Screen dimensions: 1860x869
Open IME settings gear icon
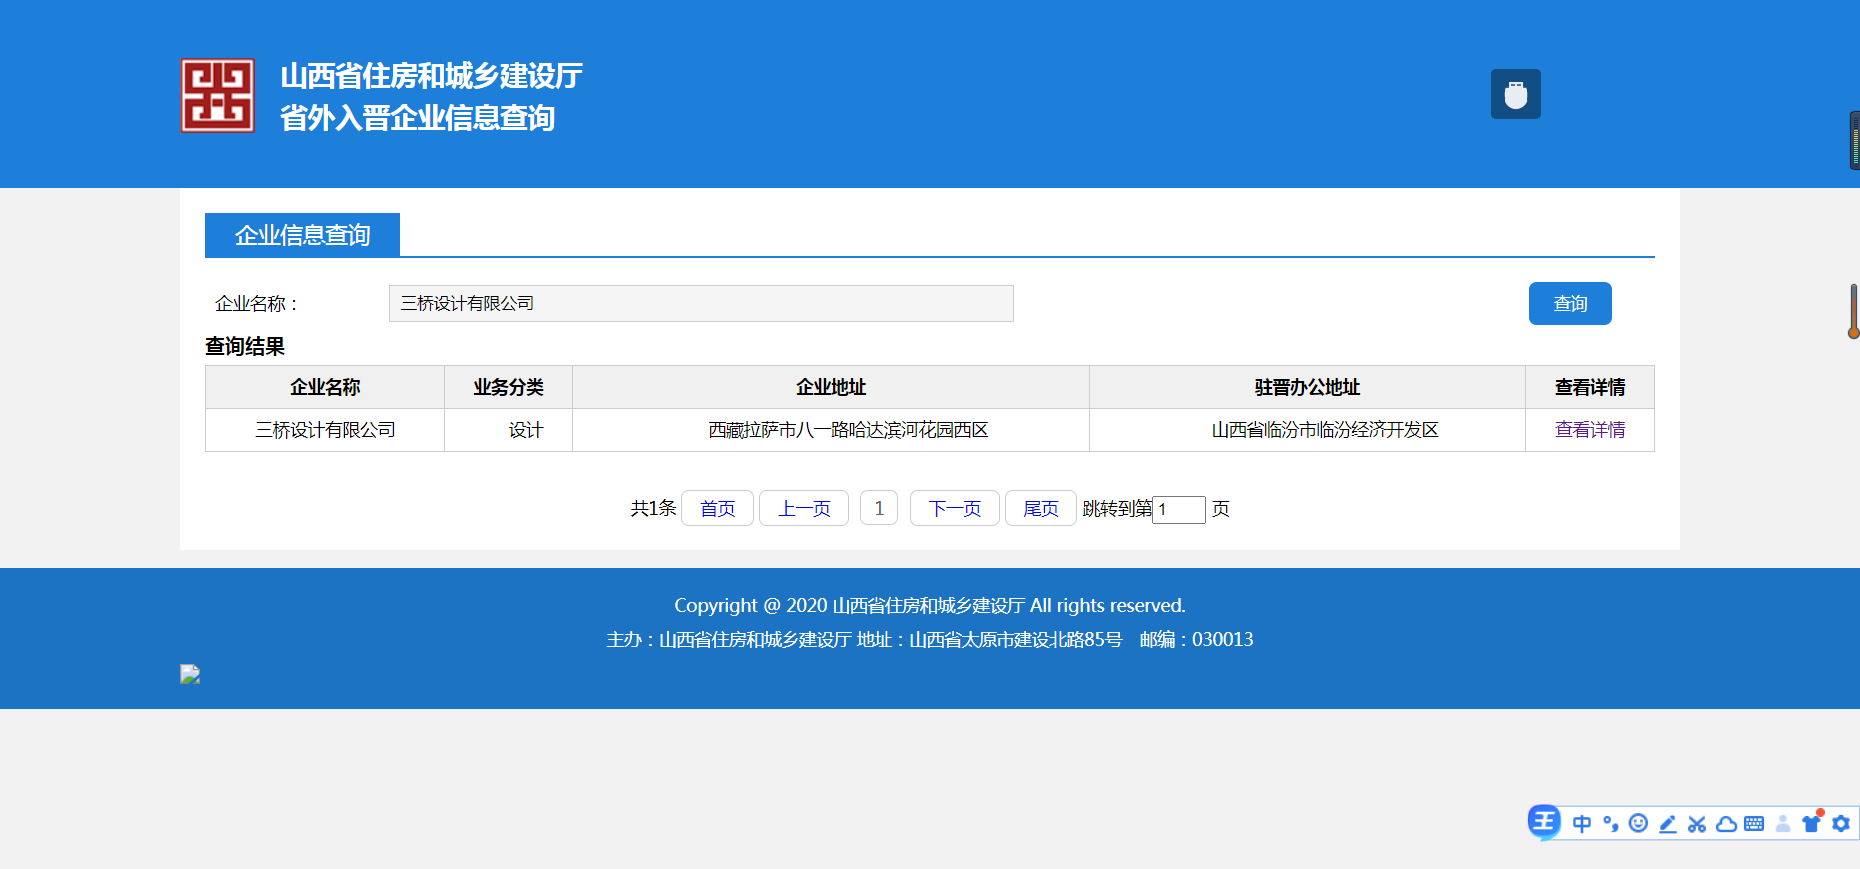coord(1841,824)
